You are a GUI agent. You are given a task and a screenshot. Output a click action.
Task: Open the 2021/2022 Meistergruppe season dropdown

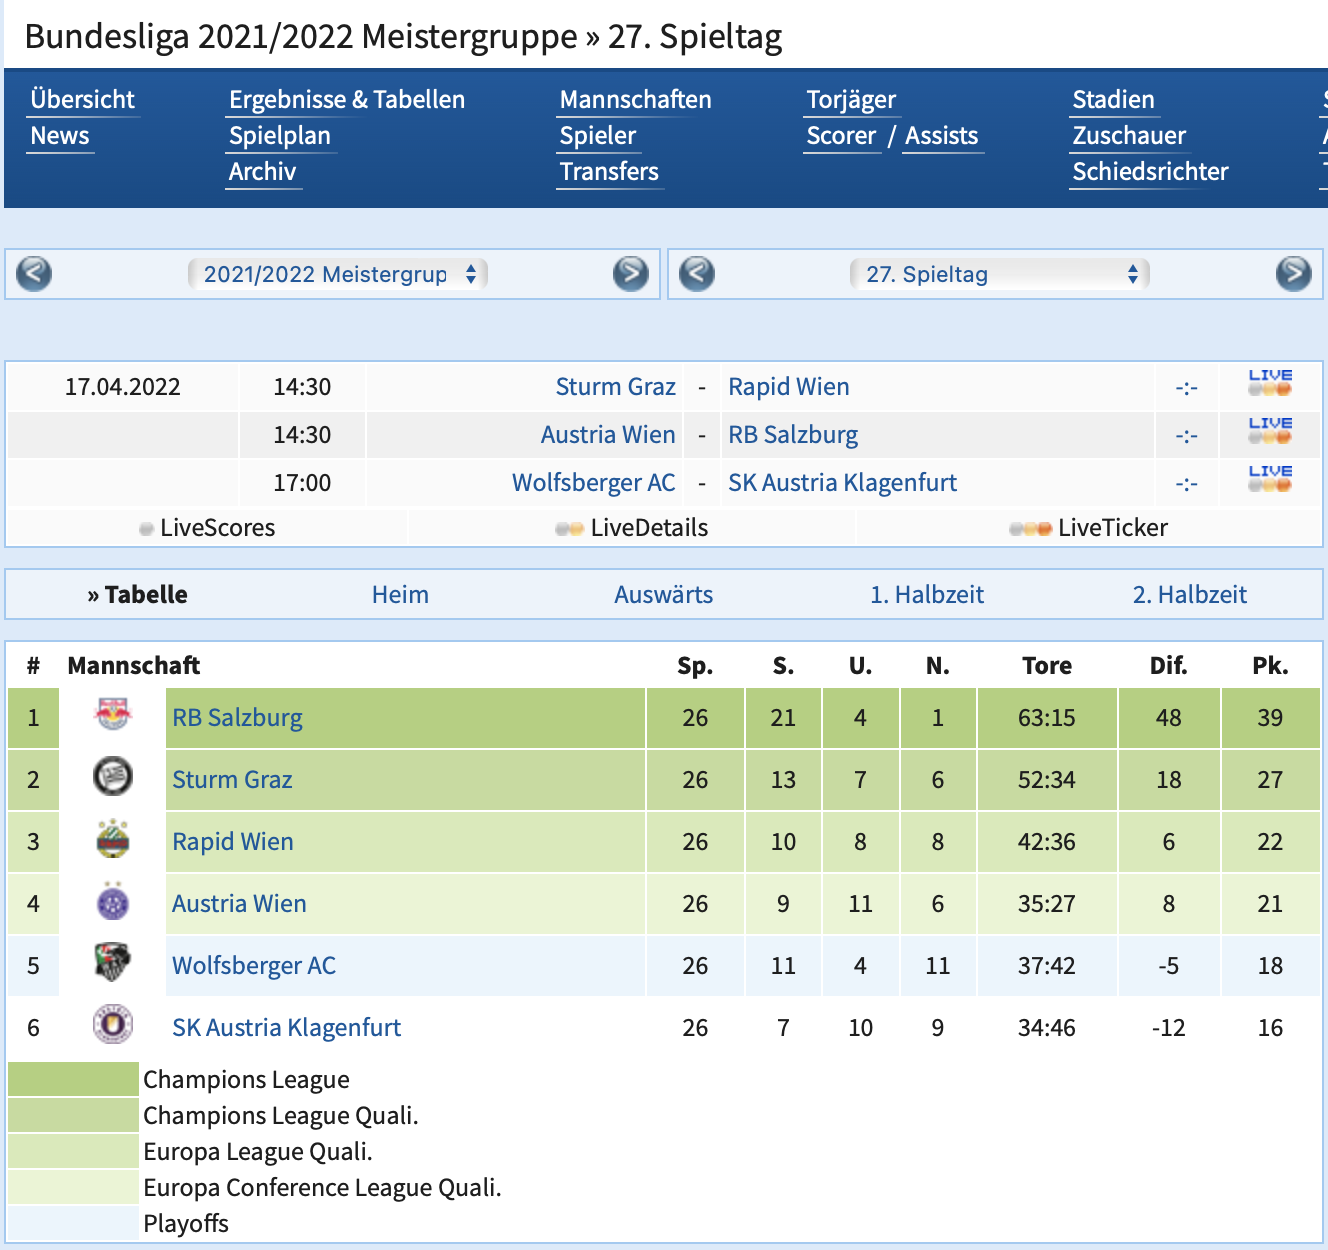[338, 274]
